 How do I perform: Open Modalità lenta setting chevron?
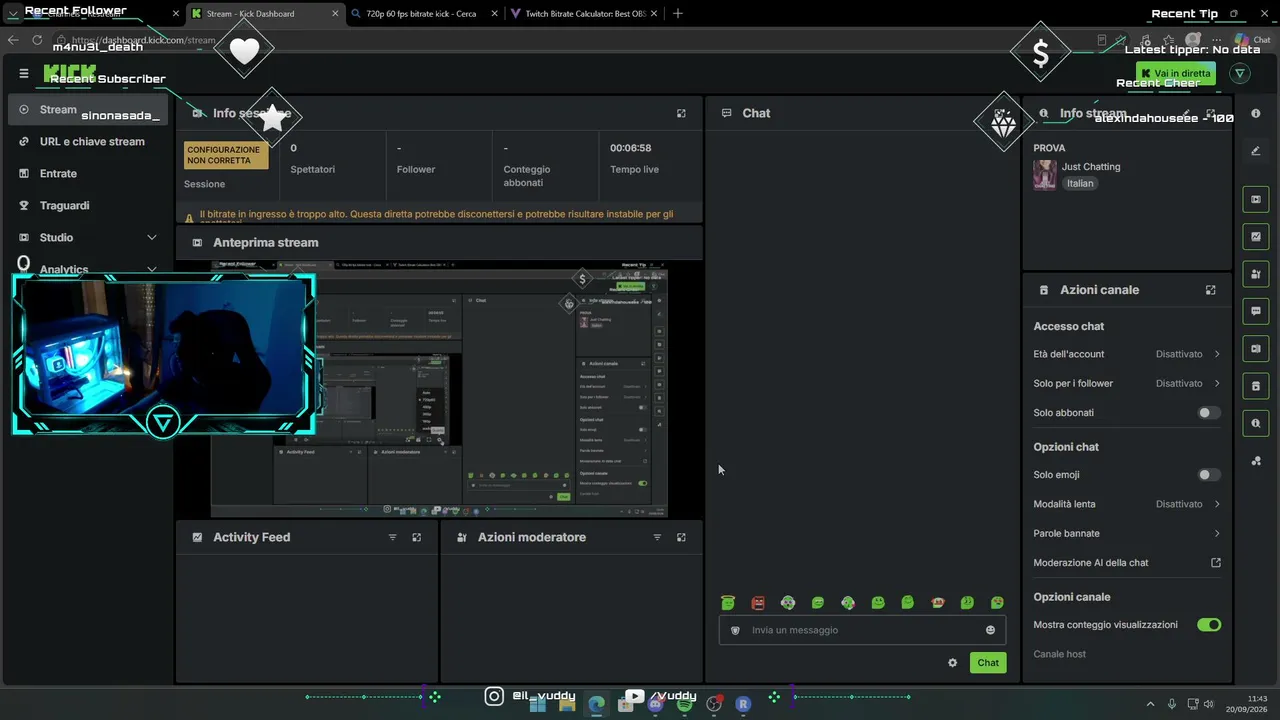click(1217, 504)
